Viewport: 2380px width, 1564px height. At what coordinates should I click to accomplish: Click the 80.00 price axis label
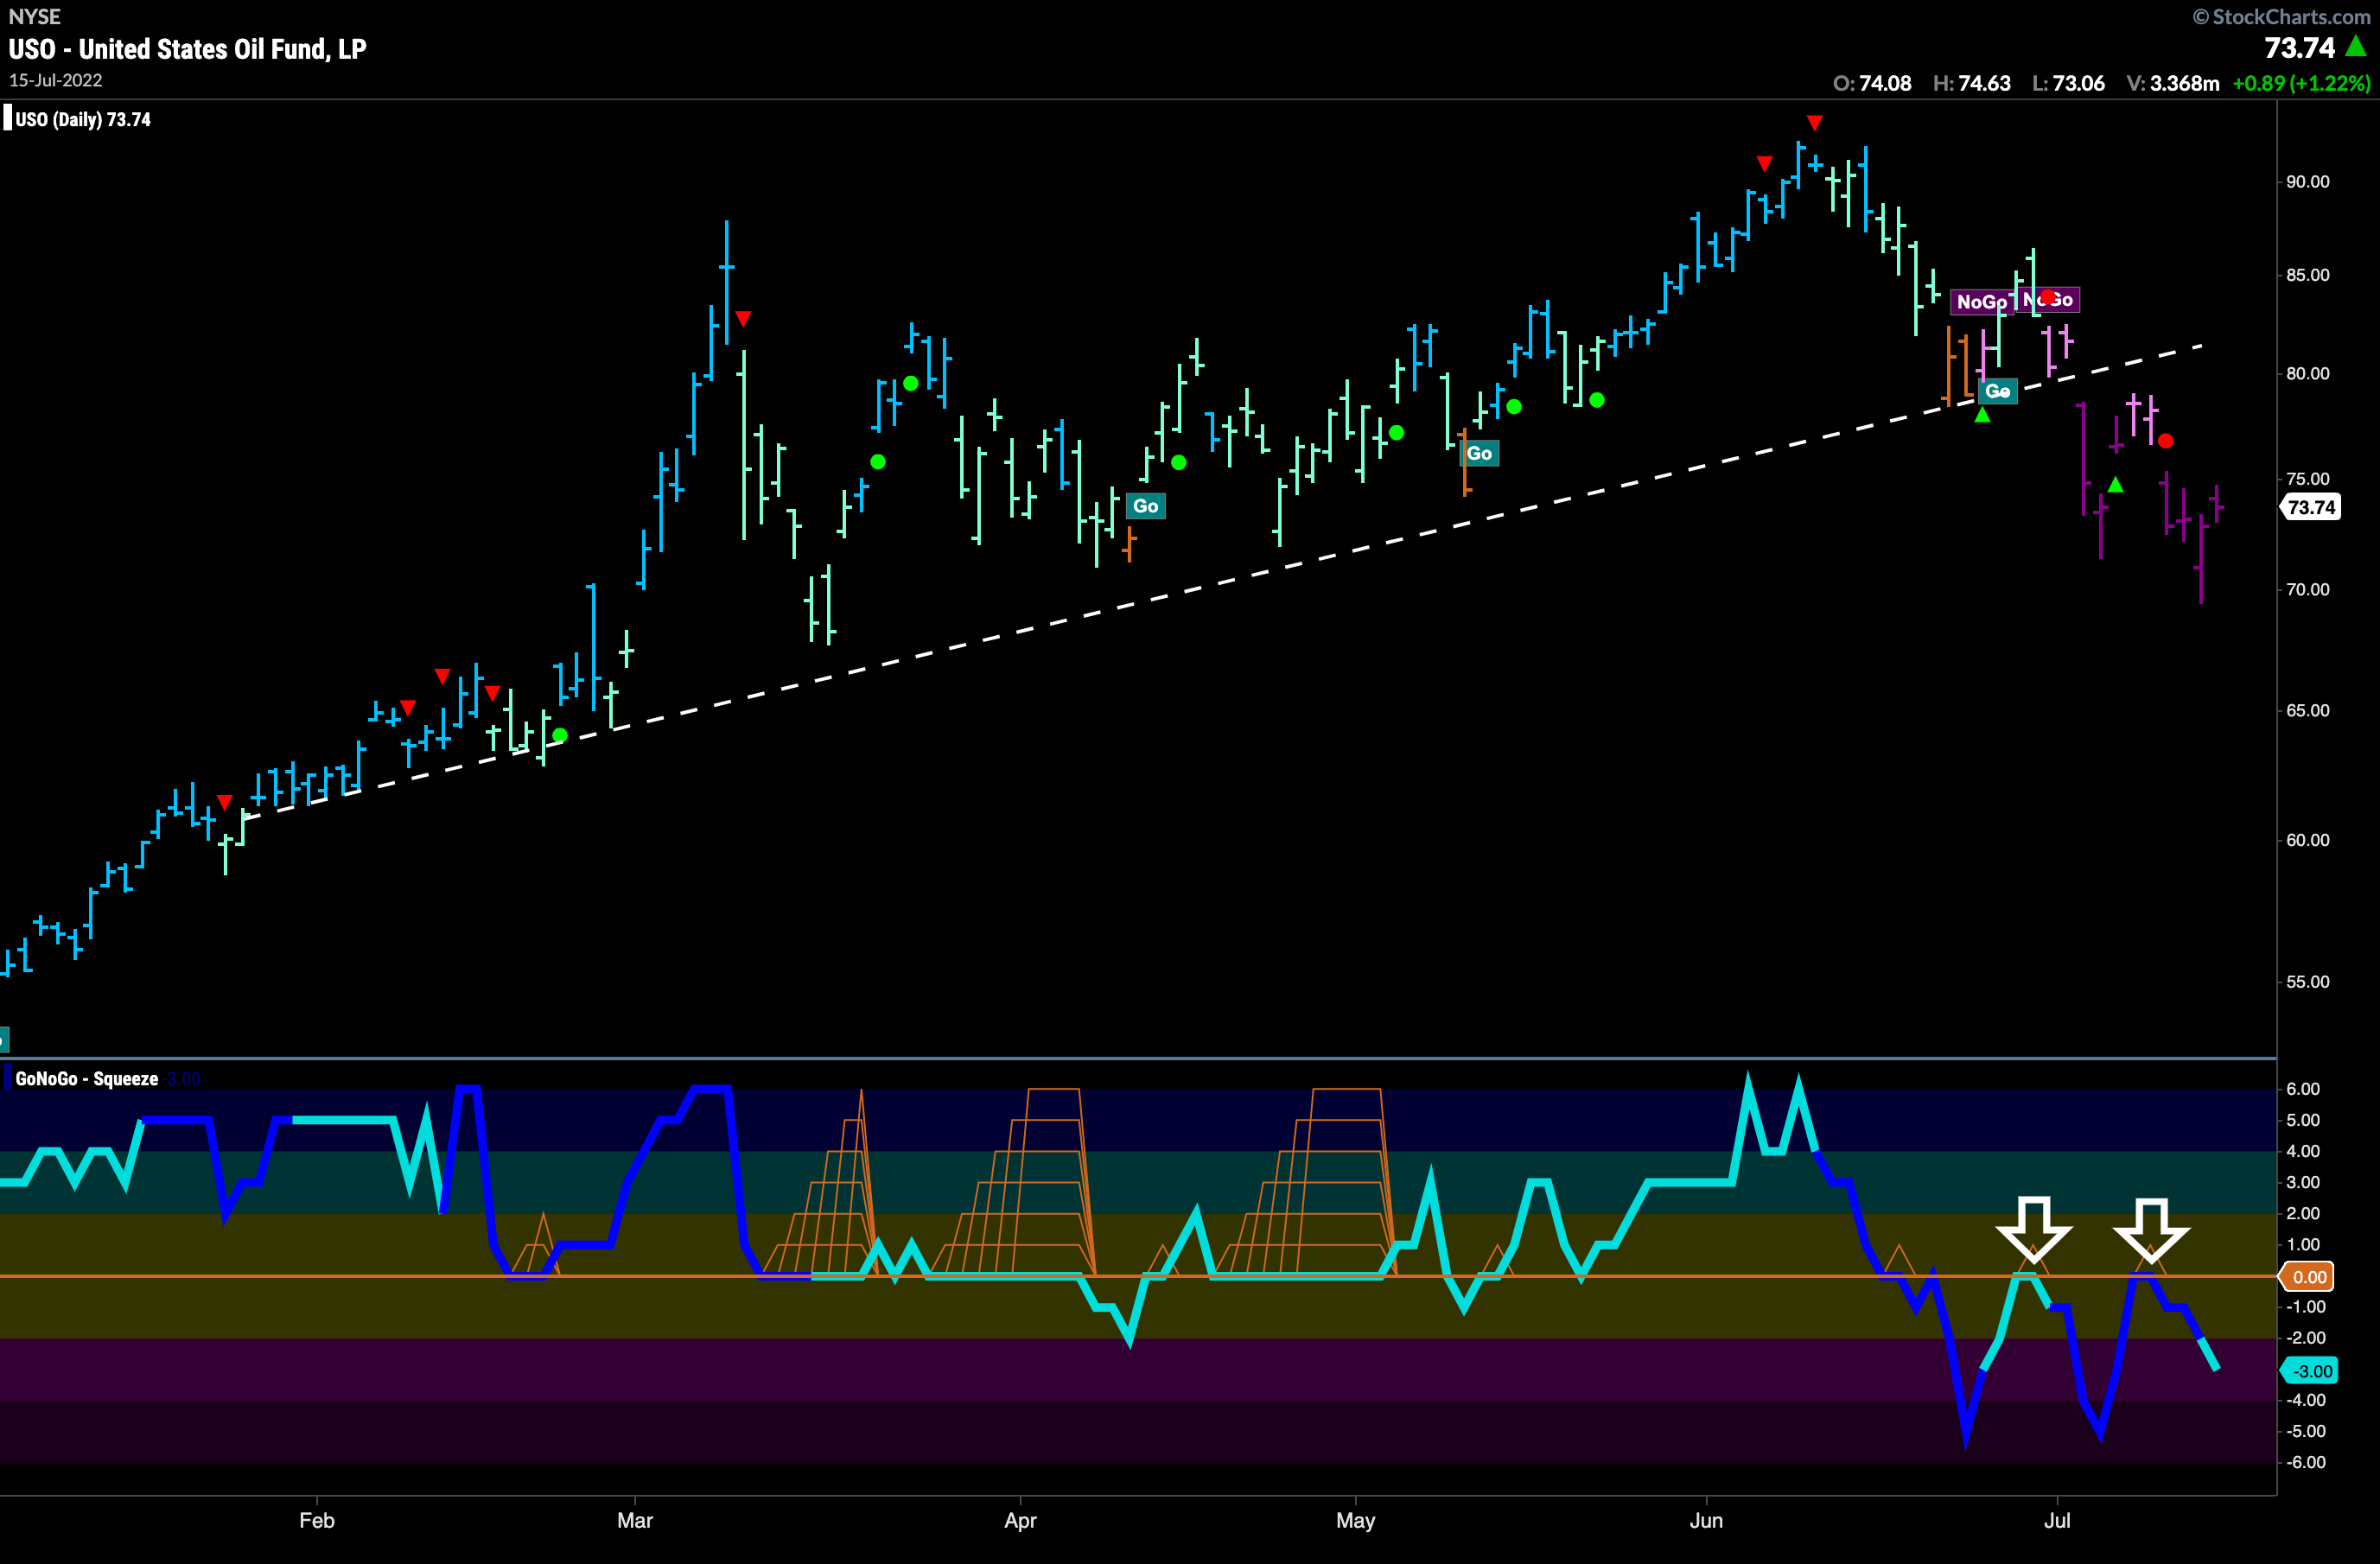(x=2308, y=374)
